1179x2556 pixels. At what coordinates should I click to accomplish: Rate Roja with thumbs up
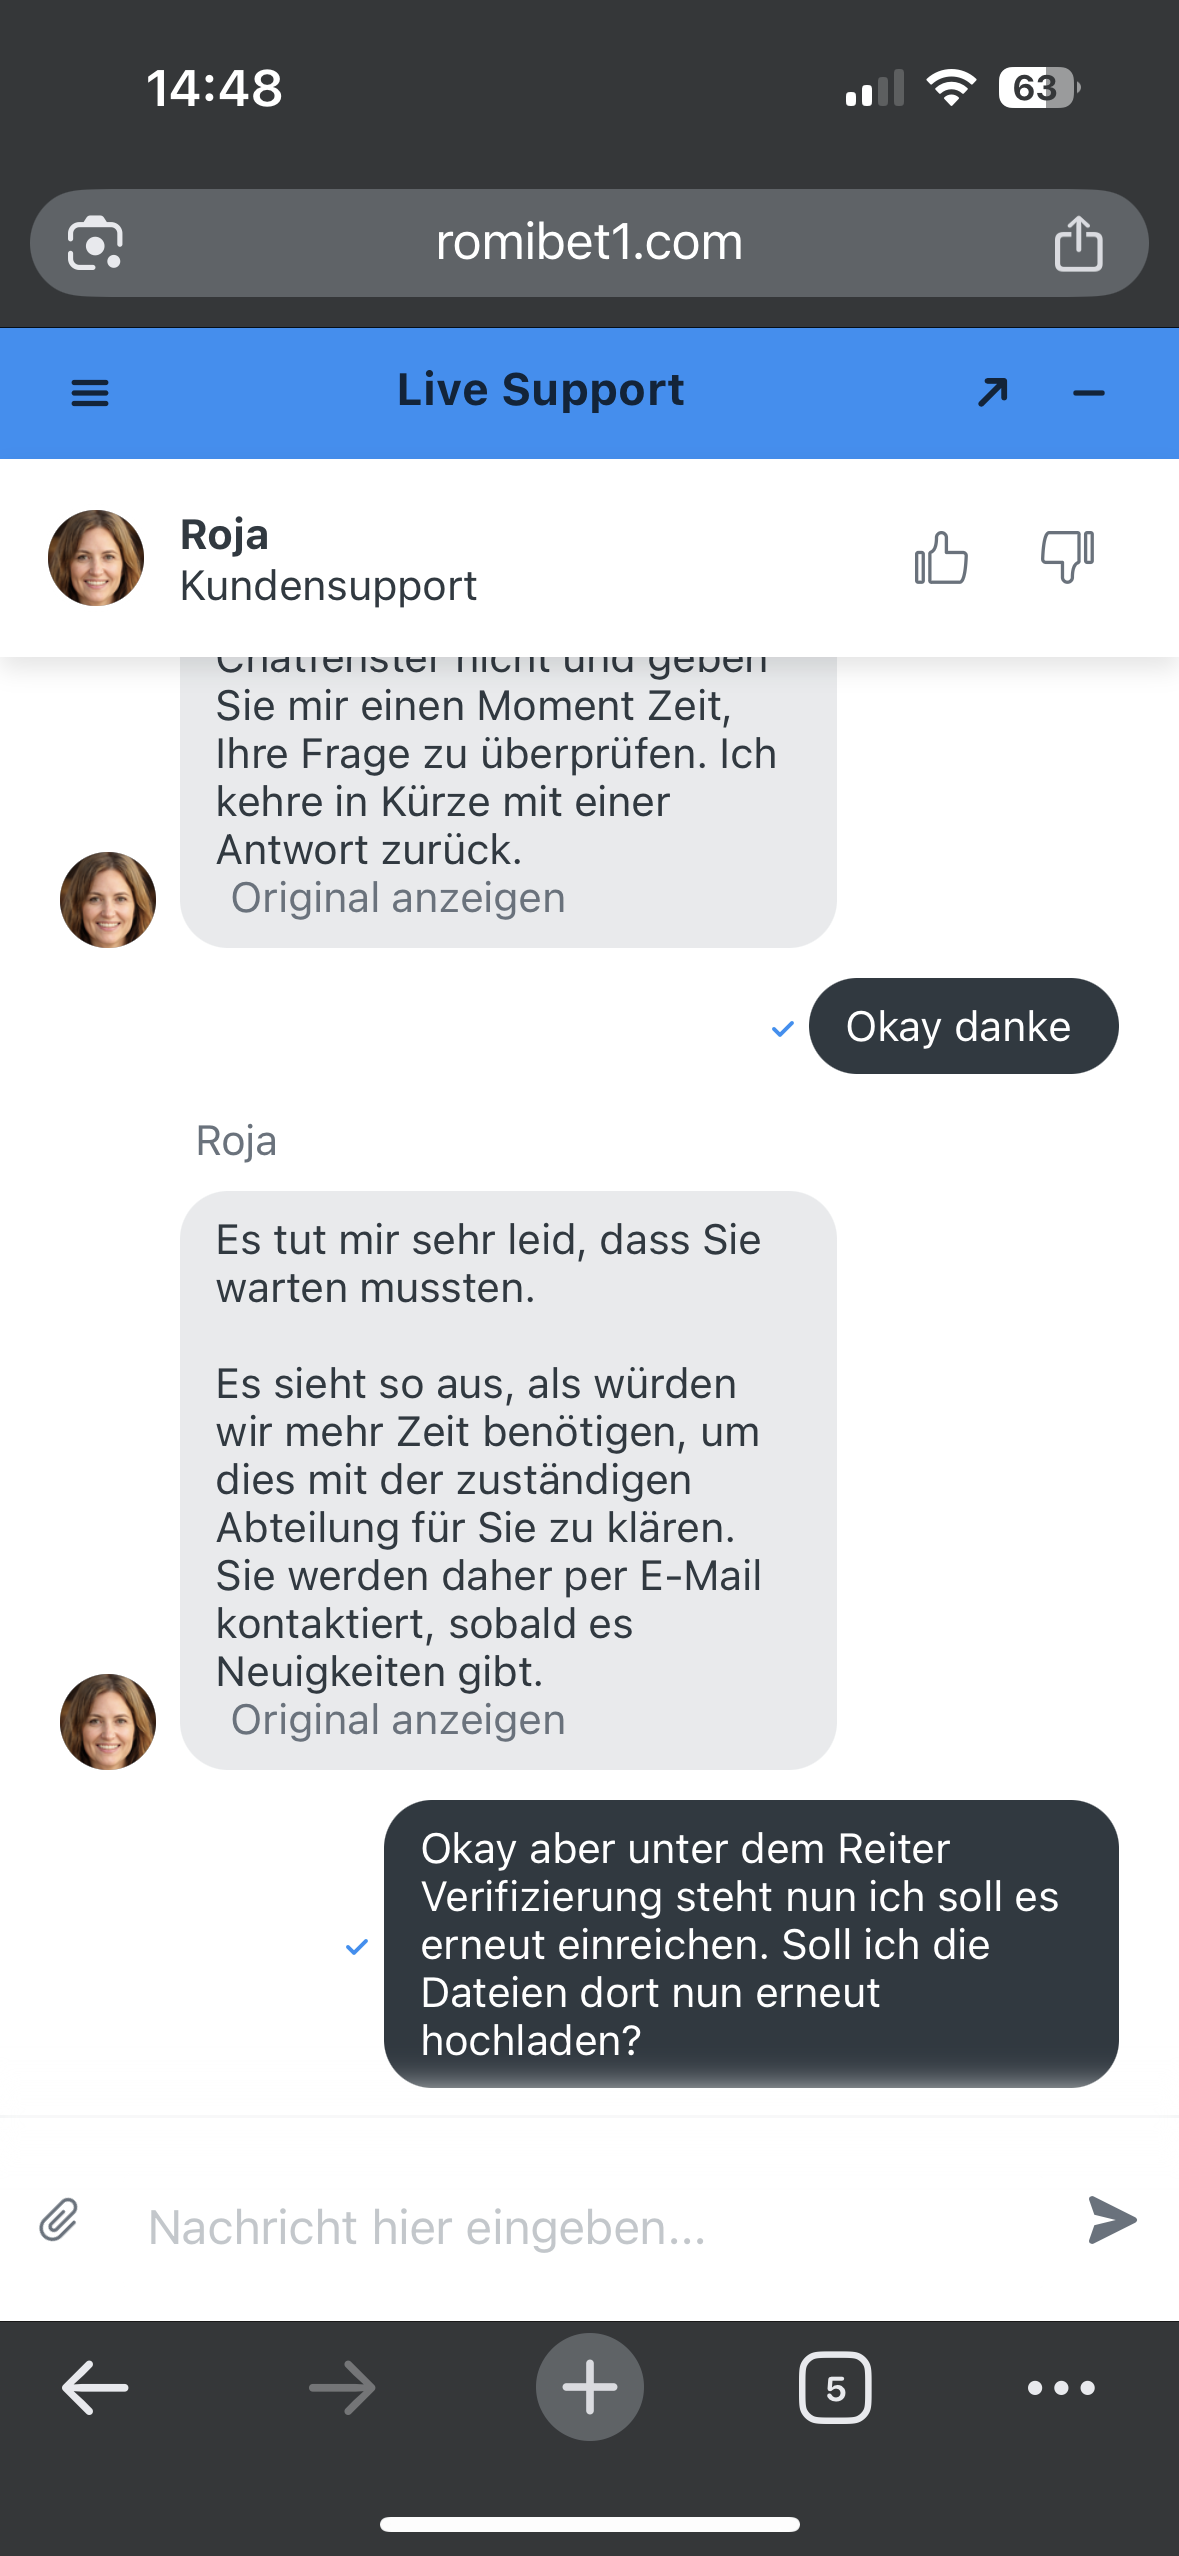coord(941,558)
